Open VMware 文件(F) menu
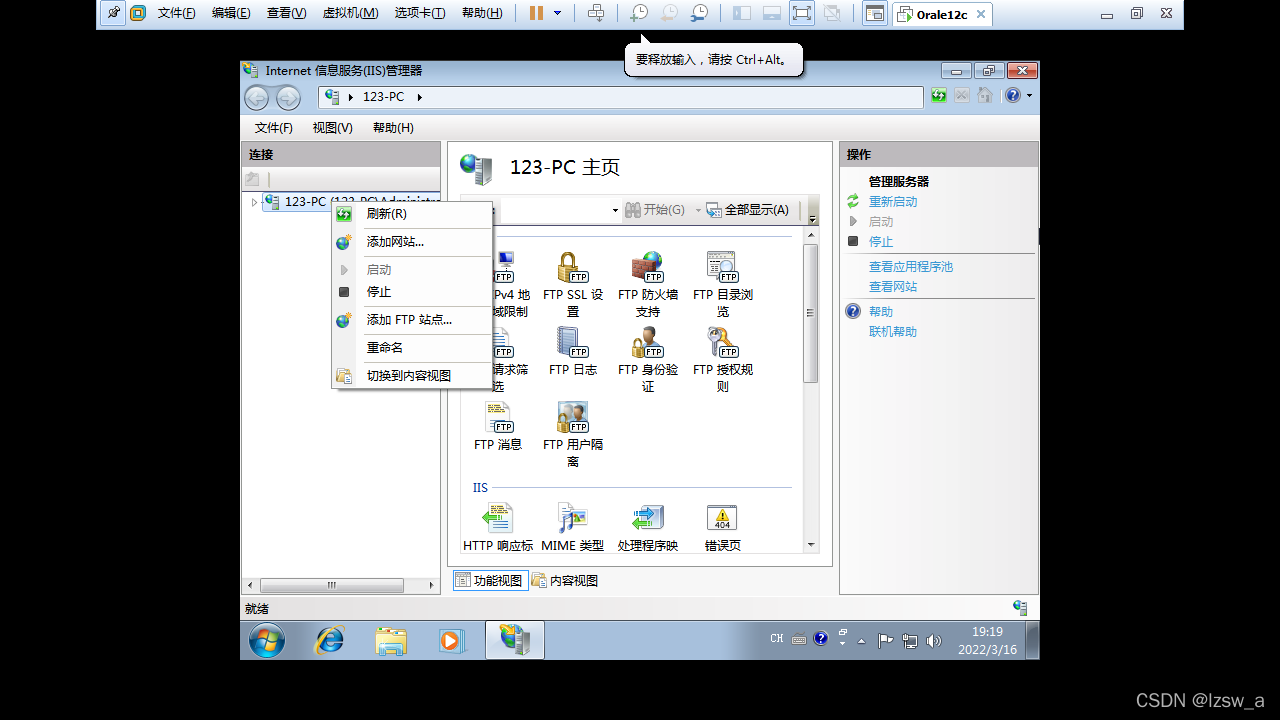 point(177,14)
